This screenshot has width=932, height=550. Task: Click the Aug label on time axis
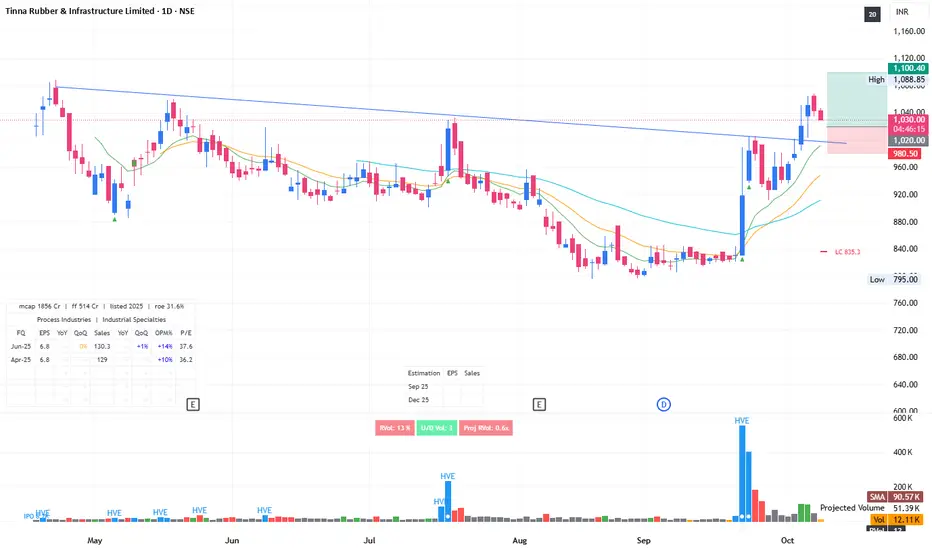click(519, 540)
